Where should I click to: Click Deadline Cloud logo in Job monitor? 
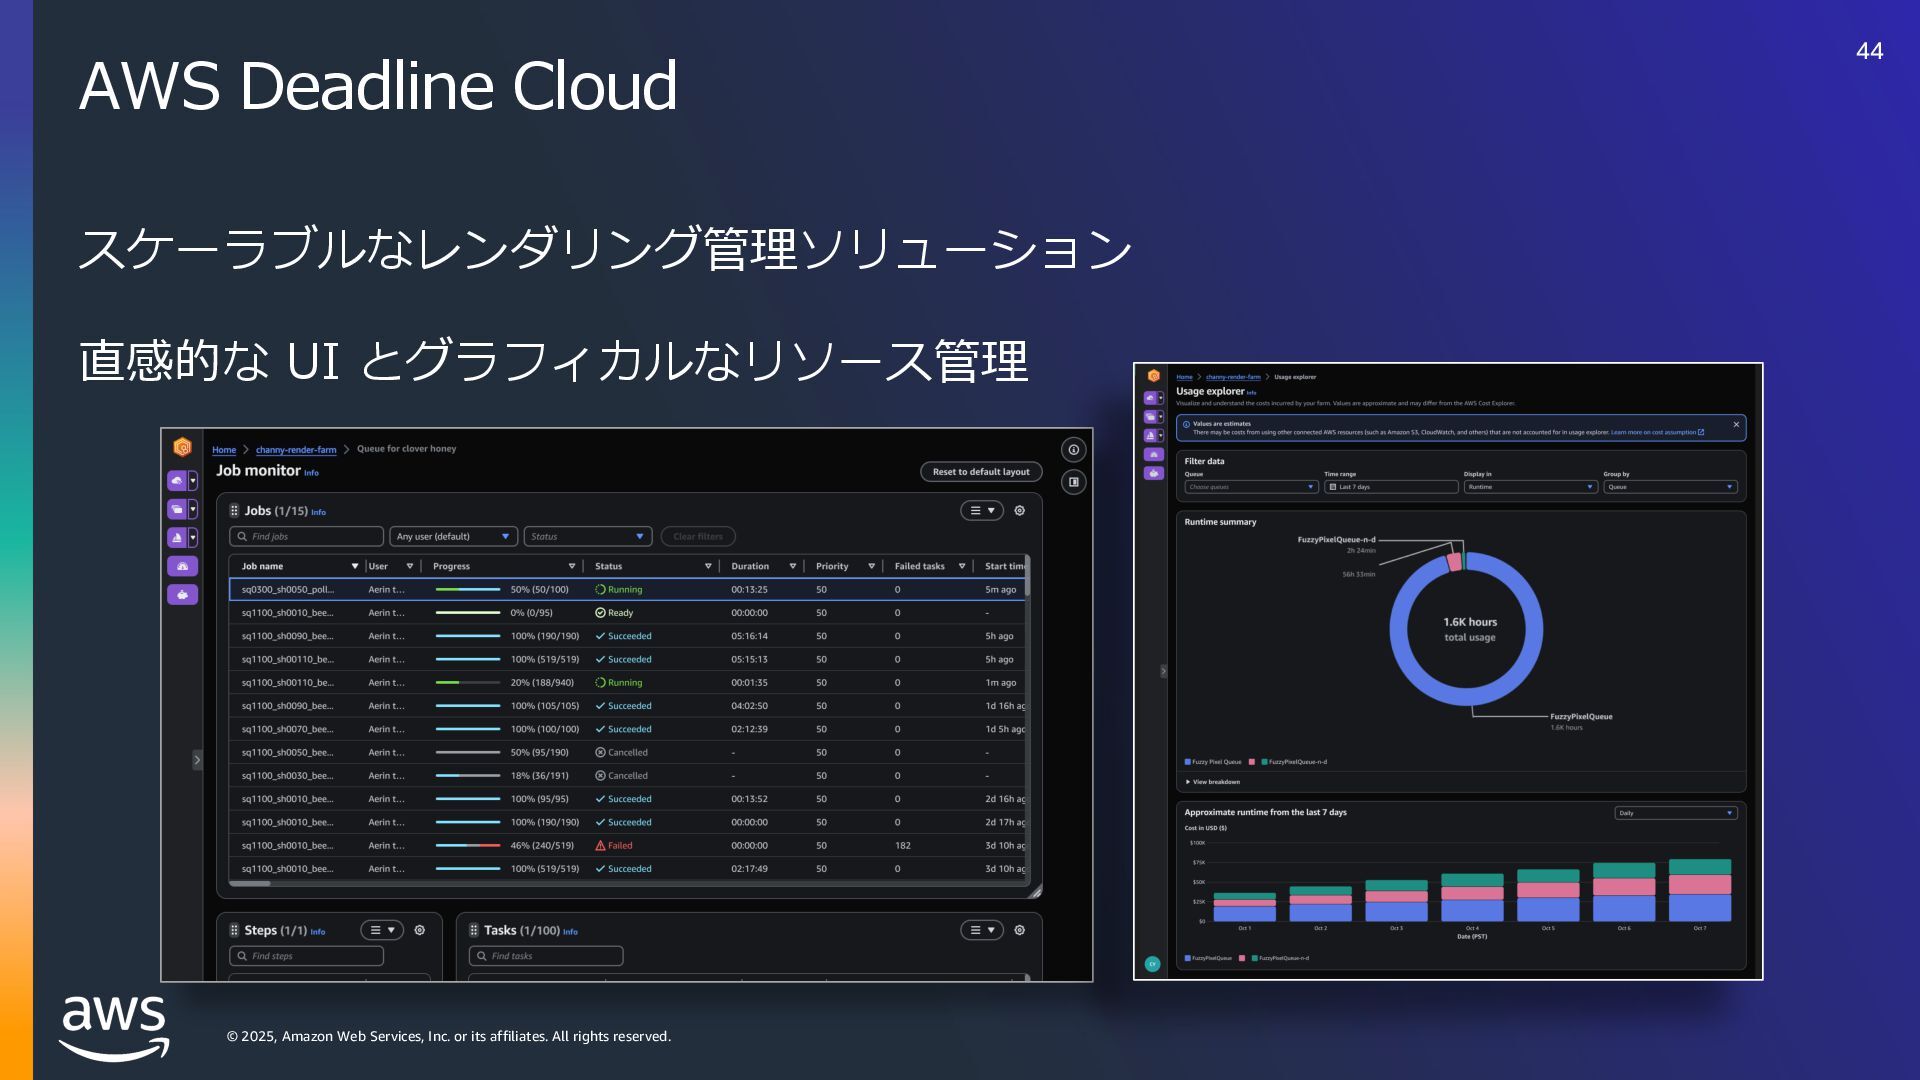click(x=182, y=447)
